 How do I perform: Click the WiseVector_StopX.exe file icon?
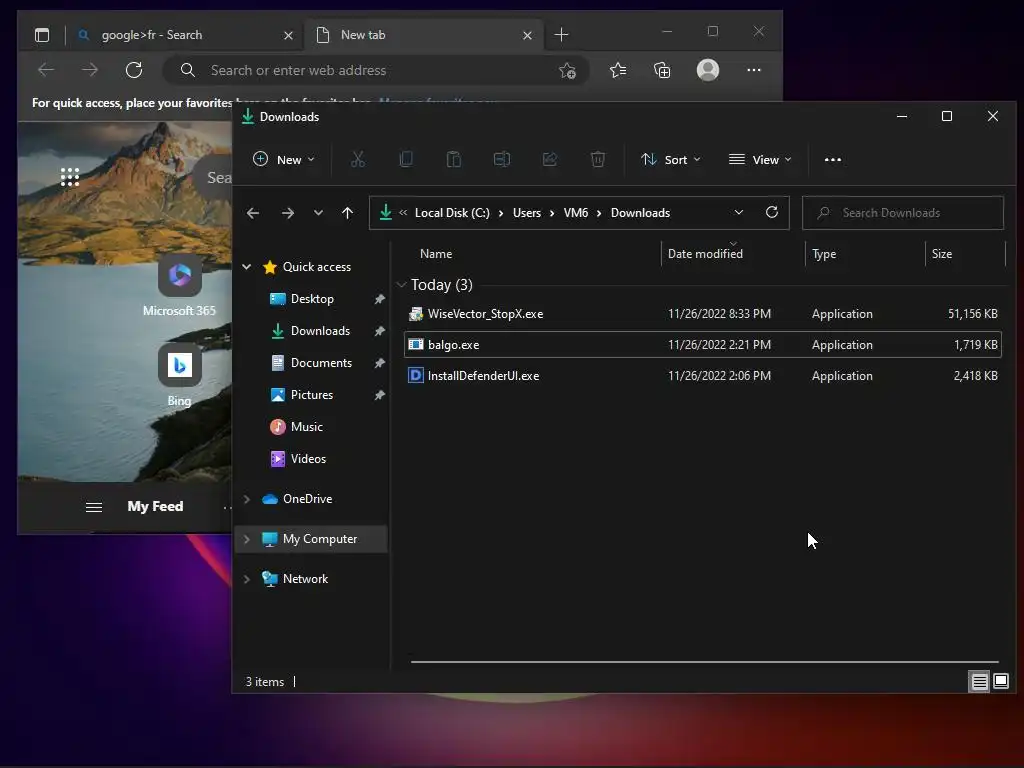[x=416, y=314]
